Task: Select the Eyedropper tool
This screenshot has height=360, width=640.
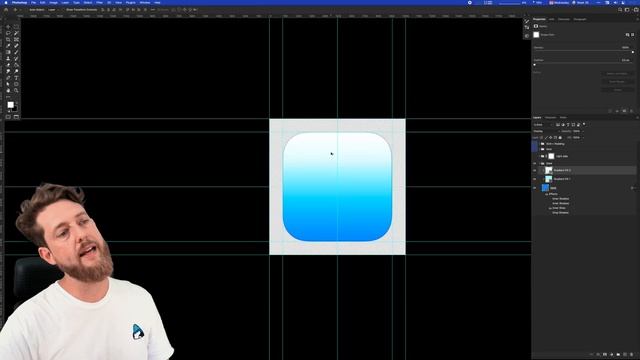Action: [x=8, y=46]
